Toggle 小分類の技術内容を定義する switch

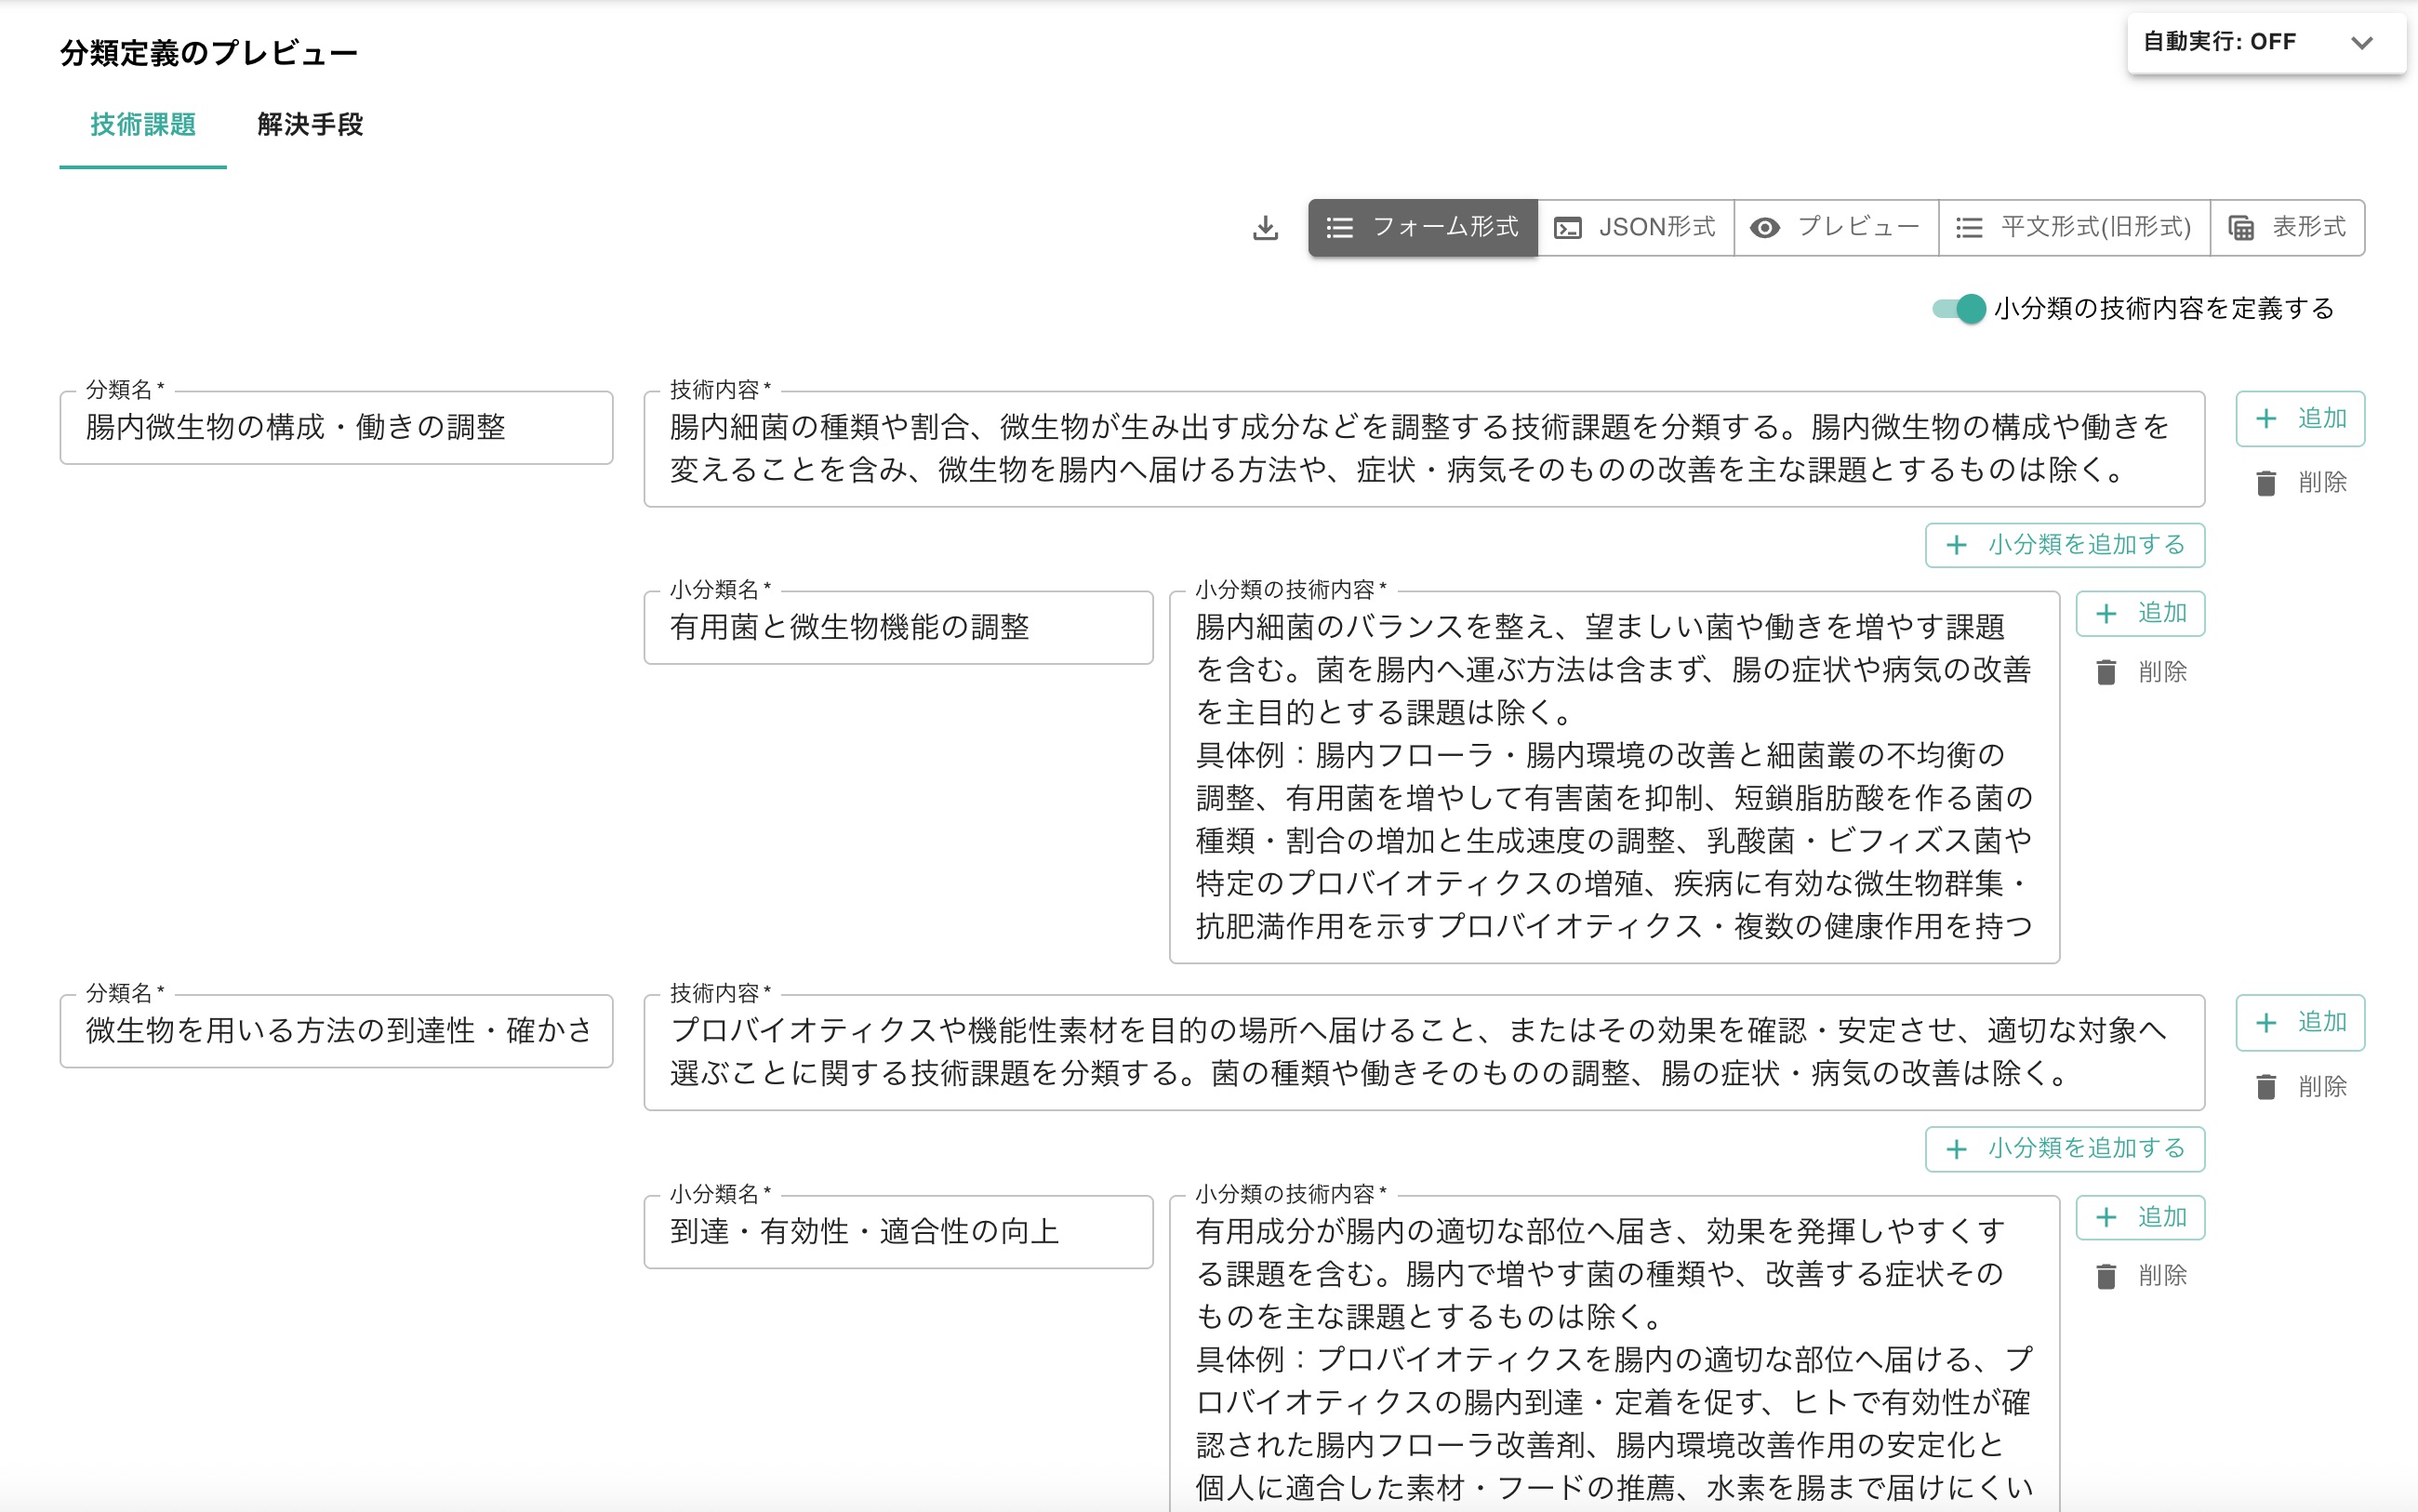point(1958,309)
